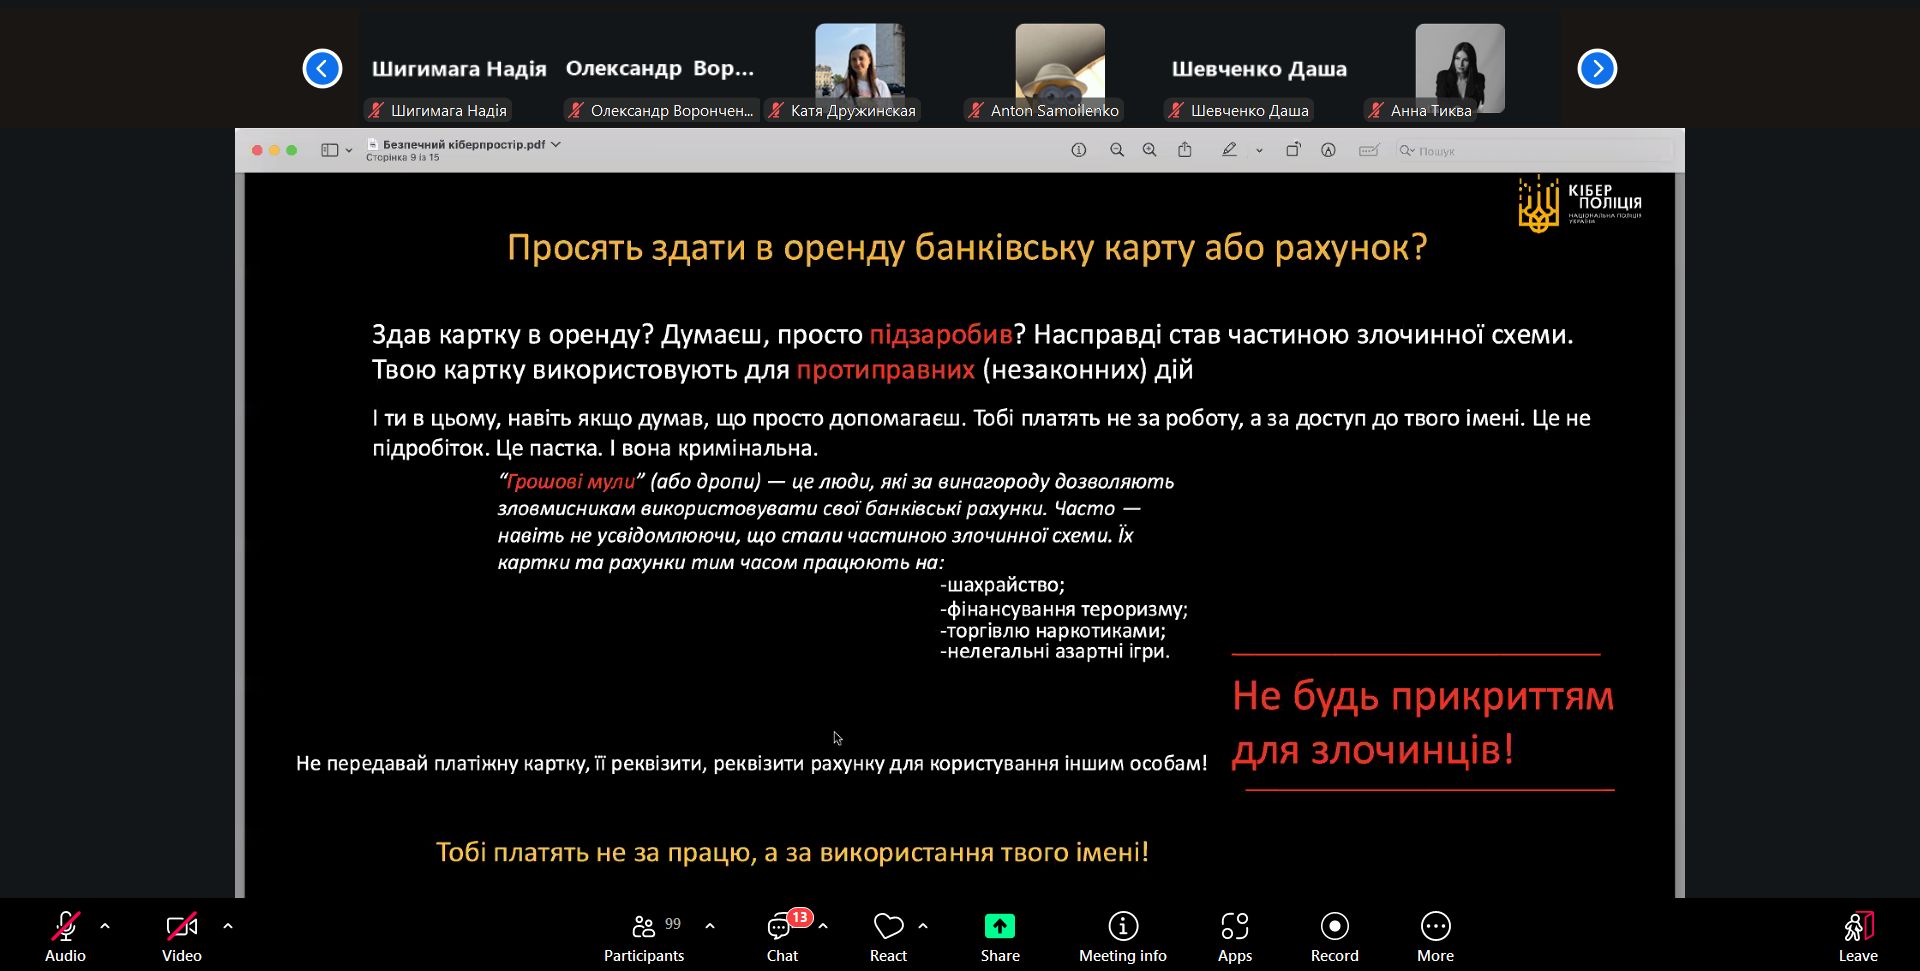This screenshot has width=1920, height=971.
Task: Open video options arrow next to Video
Action: (x=228, y=926)
